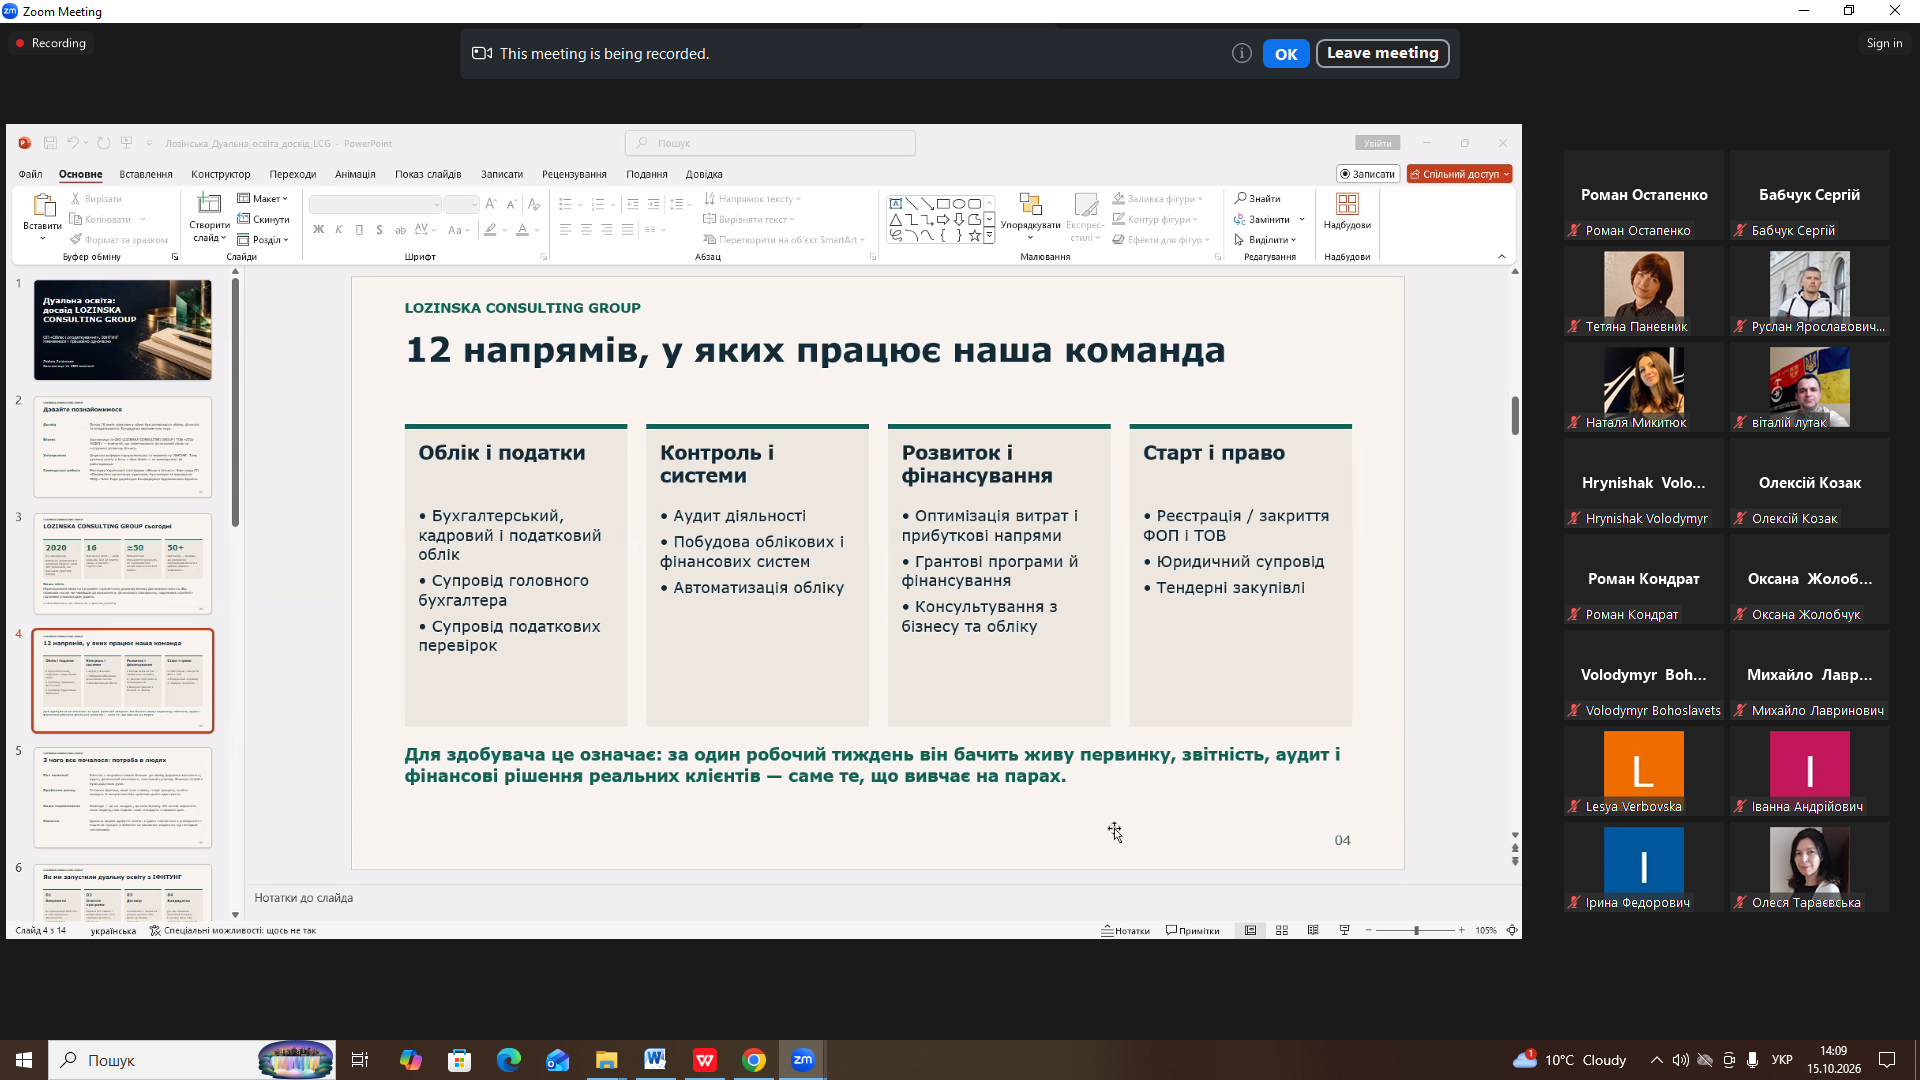
Task: Switch to Вставлення ribbon tab
Action: (146, 174)
